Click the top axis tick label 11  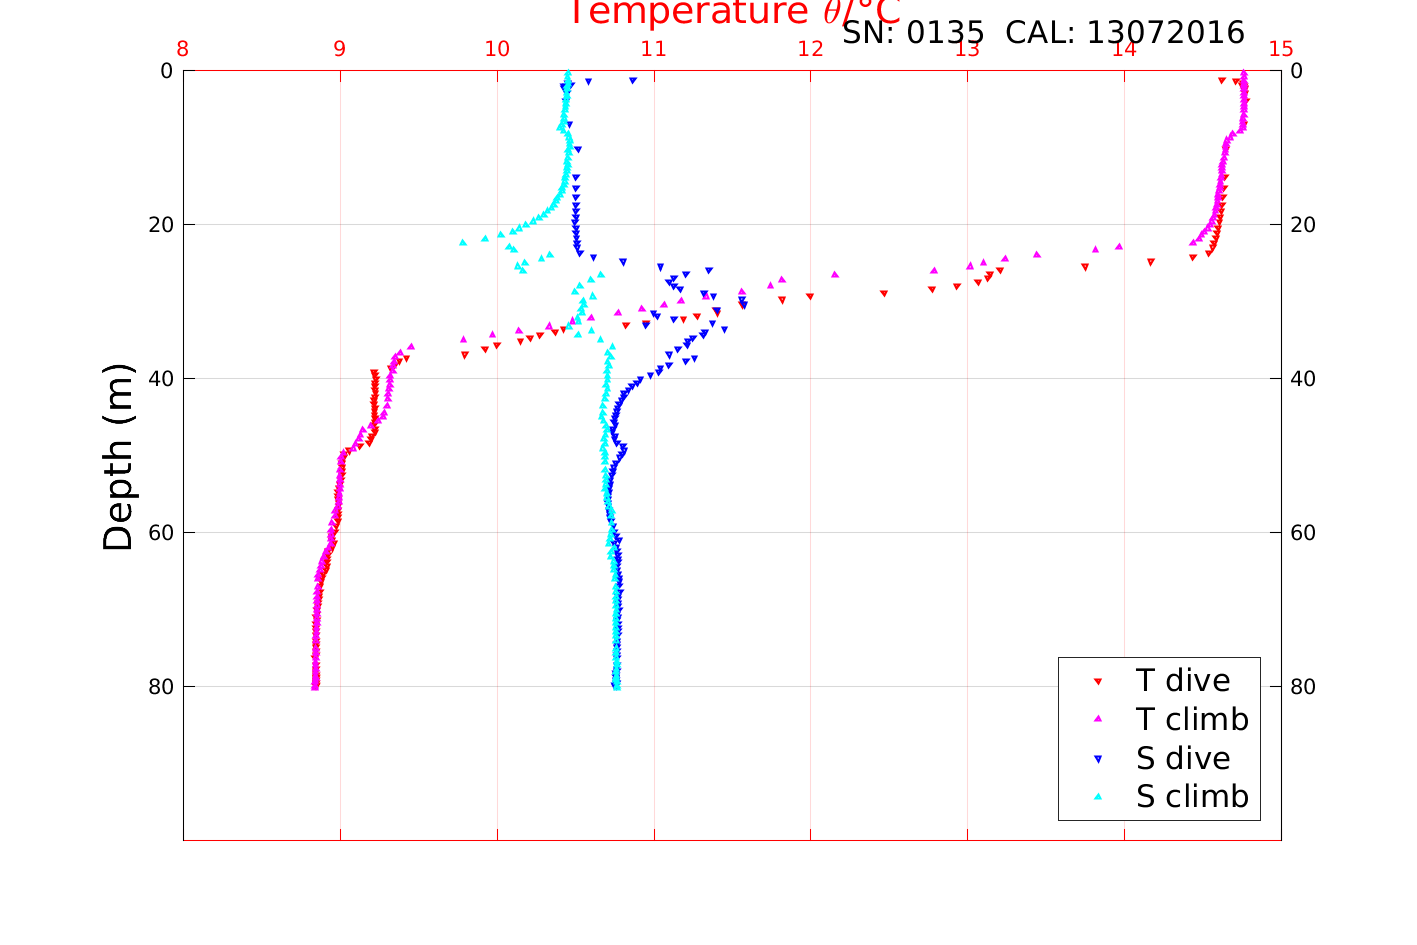(x=653, y=49)
